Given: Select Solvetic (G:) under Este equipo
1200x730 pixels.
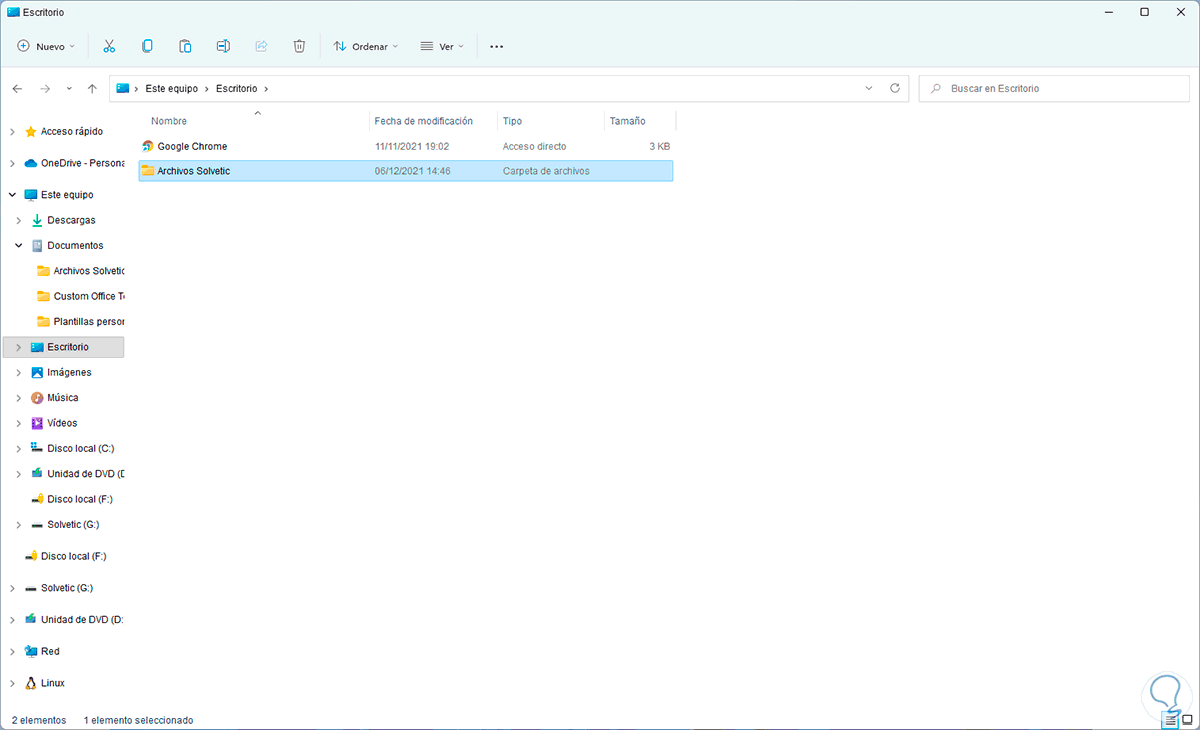Looking at the screenshot, I should tap(64, 524).
